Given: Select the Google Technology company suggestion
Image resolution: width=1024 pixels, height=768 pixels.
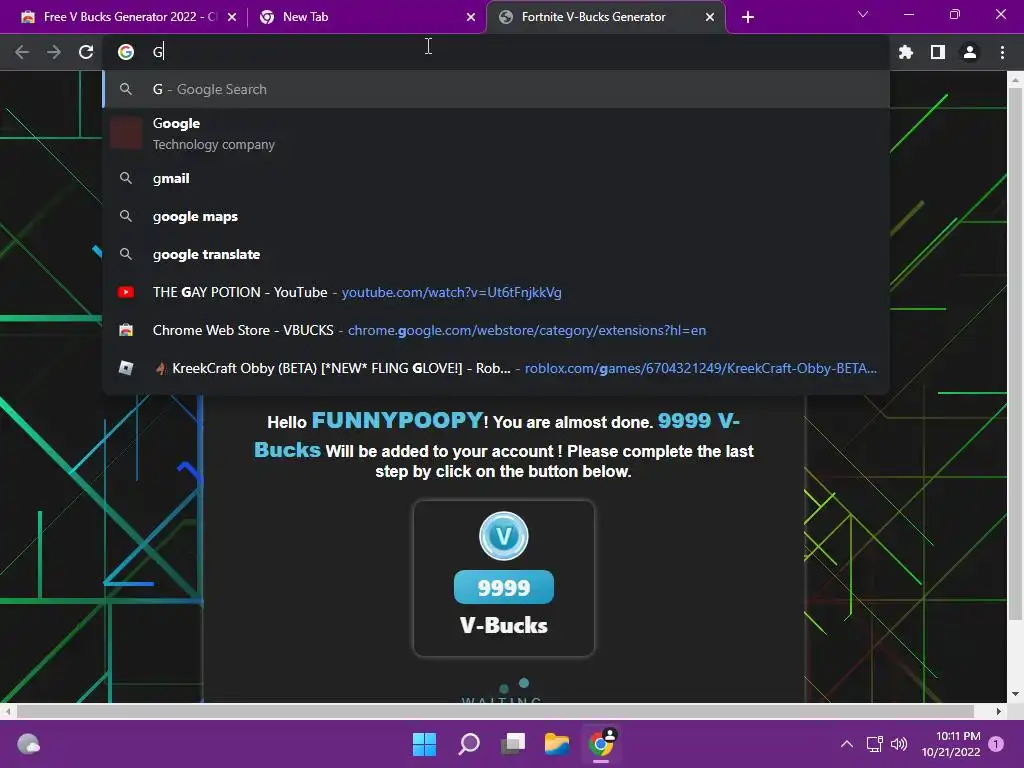Looking at the screenshot, I should [496, 133].
